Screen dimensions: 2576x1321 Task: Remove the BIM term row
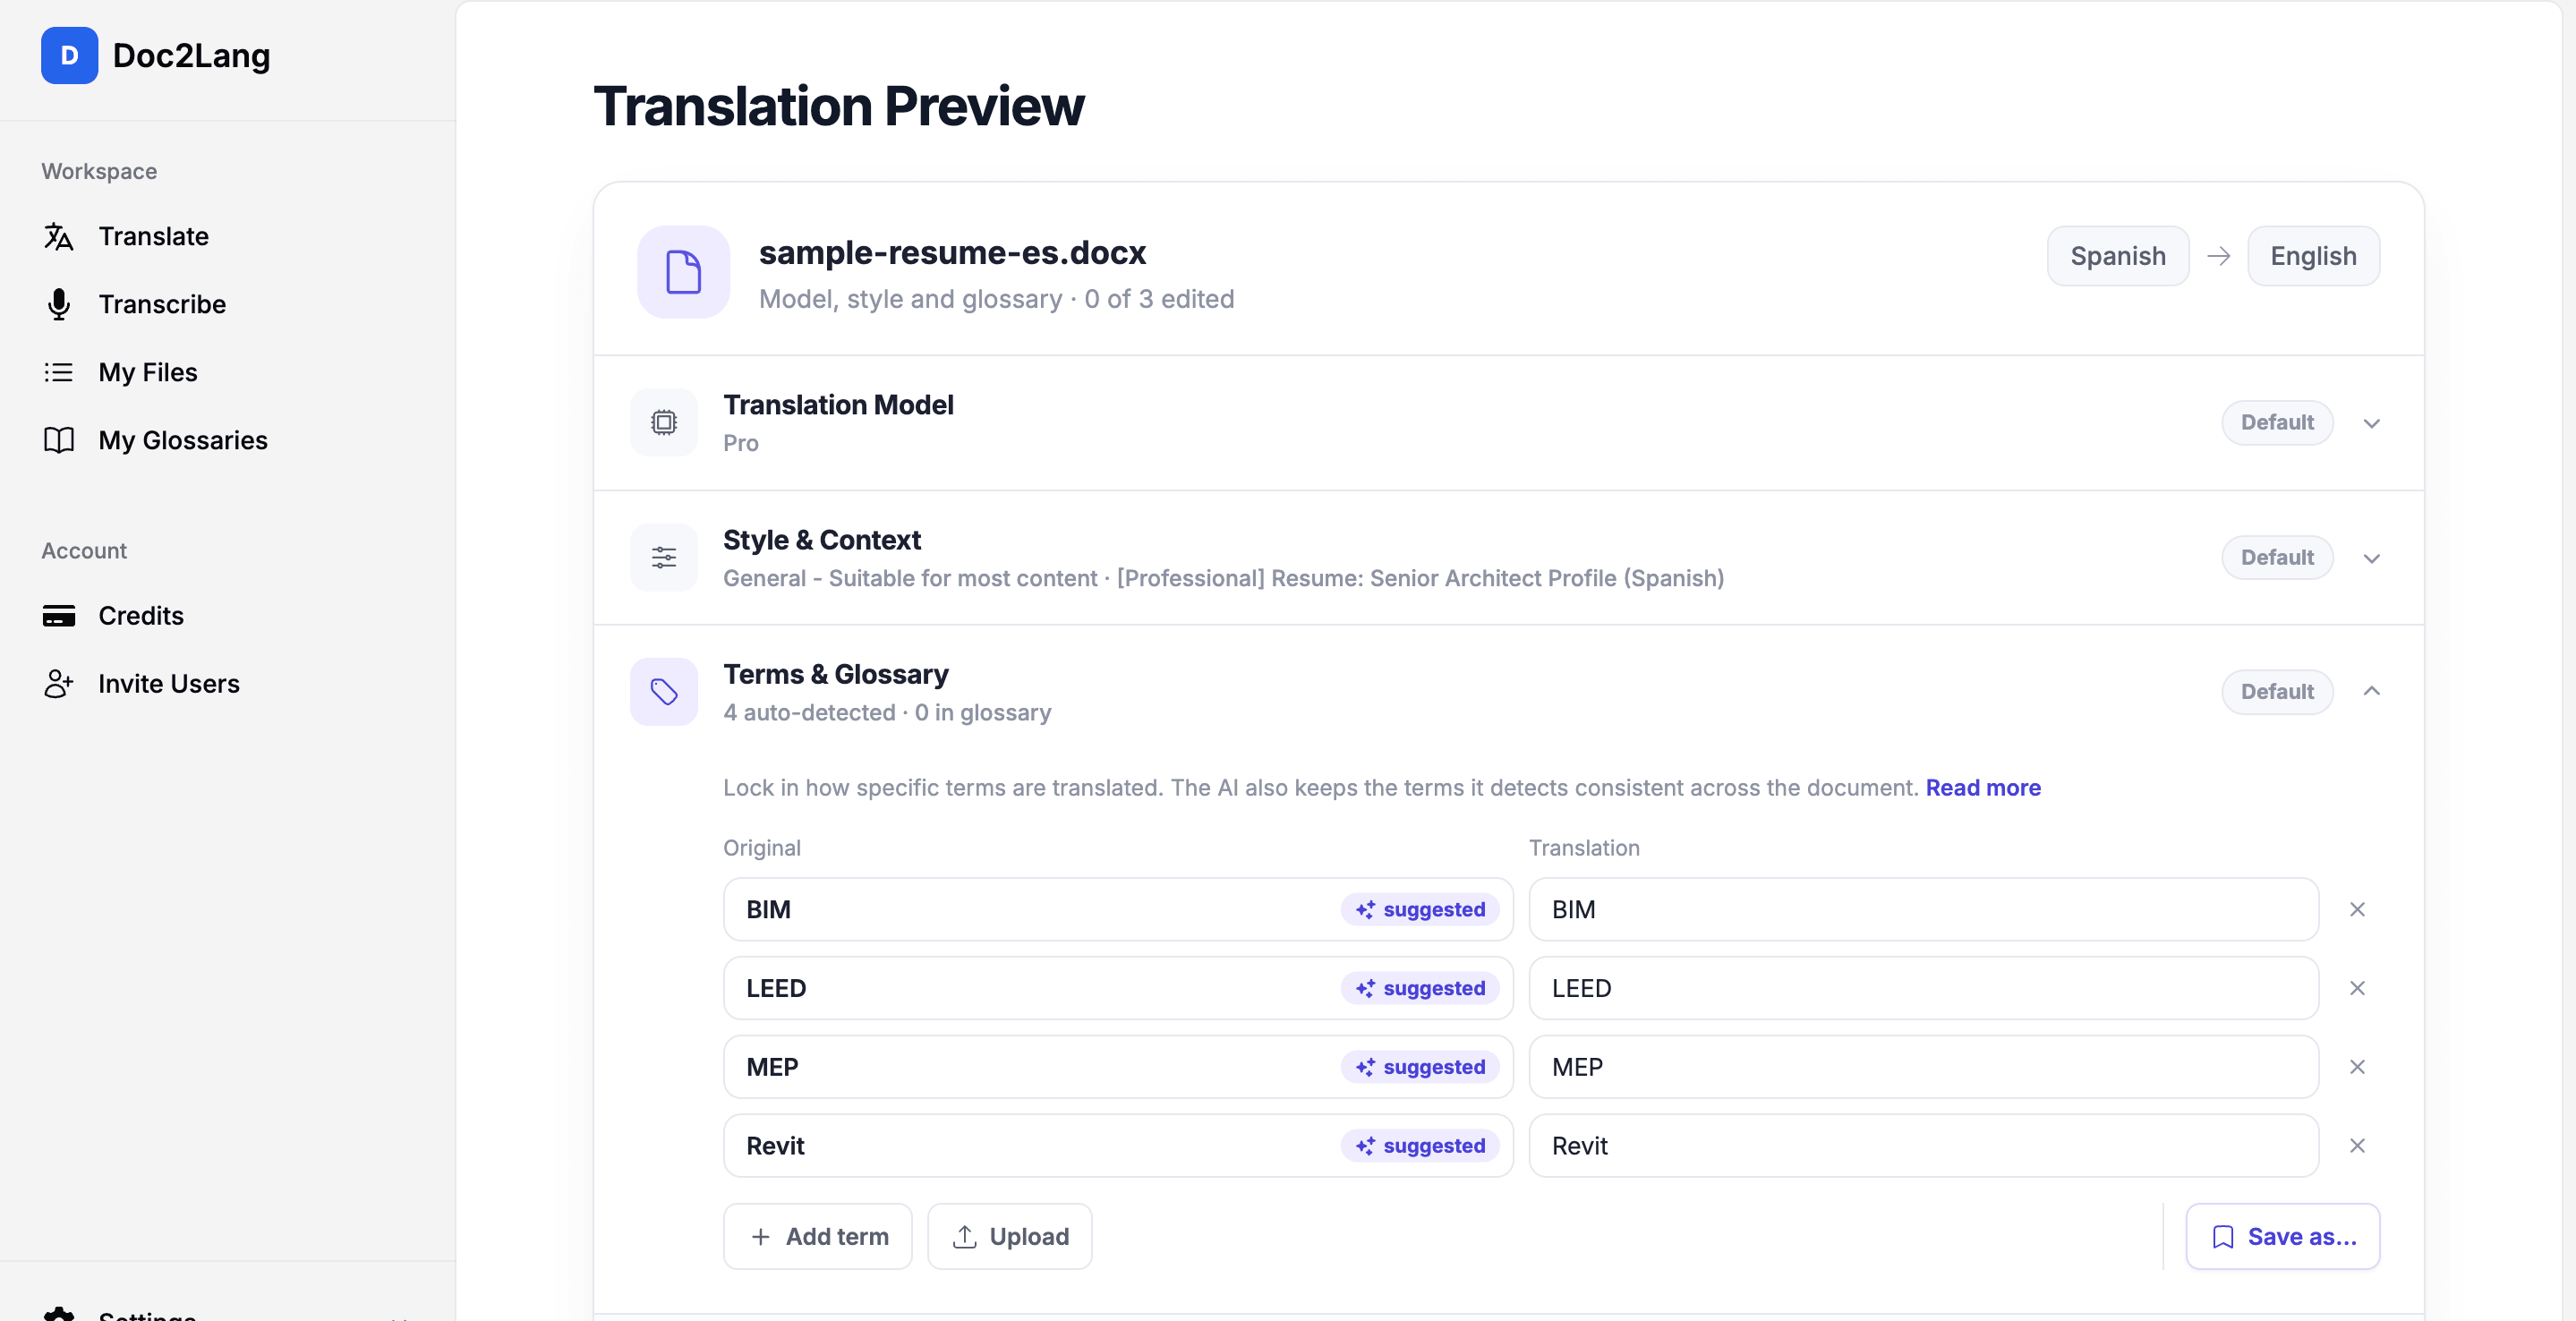pyautogui.click(x=2357, y=909)
